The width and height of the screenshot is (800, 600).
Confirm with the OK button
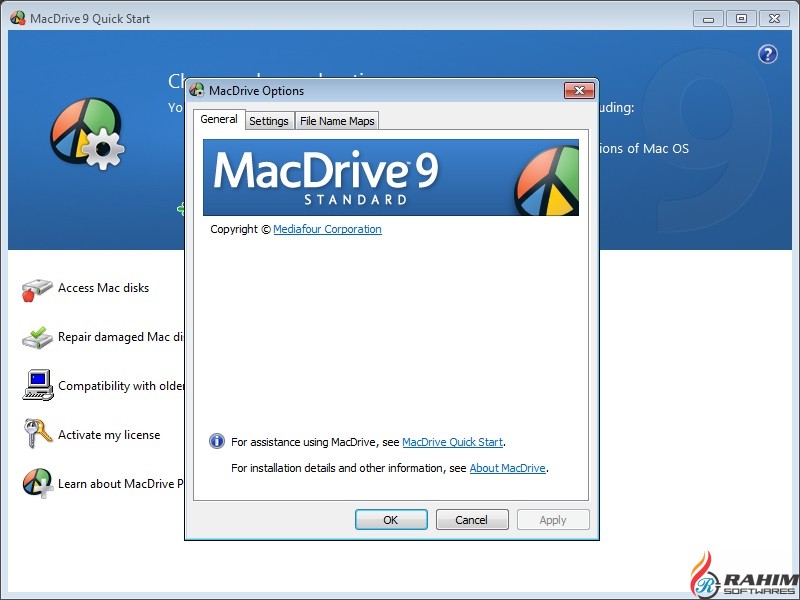click(x=391, y=519)
